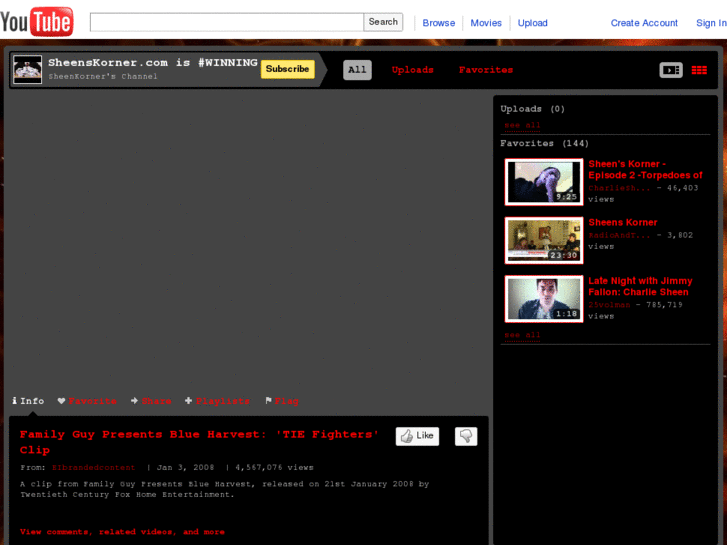Open the Share option
The height and width of the screenshot is (545, 727).
point(151,401)
